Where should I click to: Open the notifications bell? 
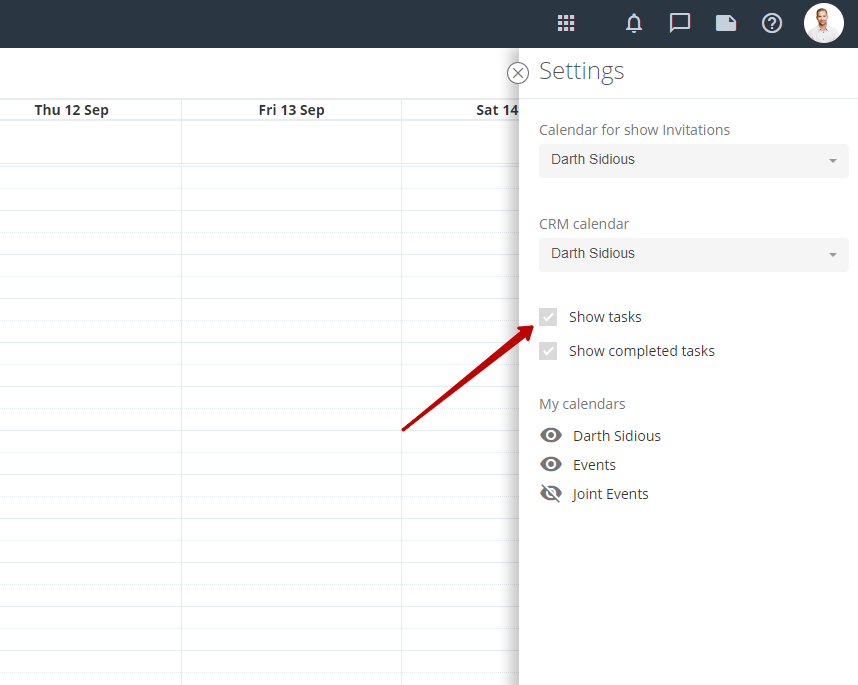click(634, 23)
